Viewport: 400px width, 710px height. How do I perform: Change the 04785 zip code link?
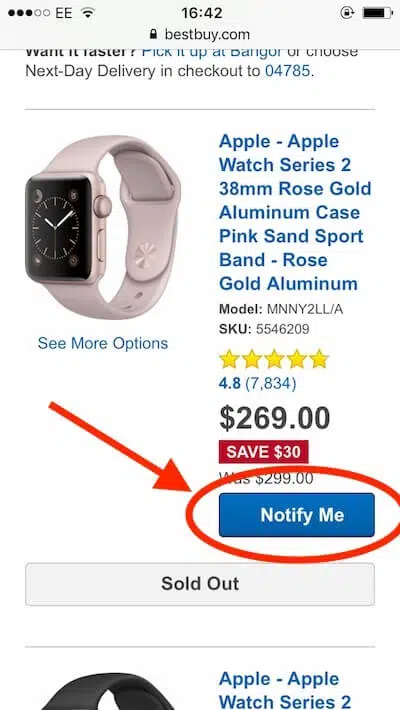point(288,71)
